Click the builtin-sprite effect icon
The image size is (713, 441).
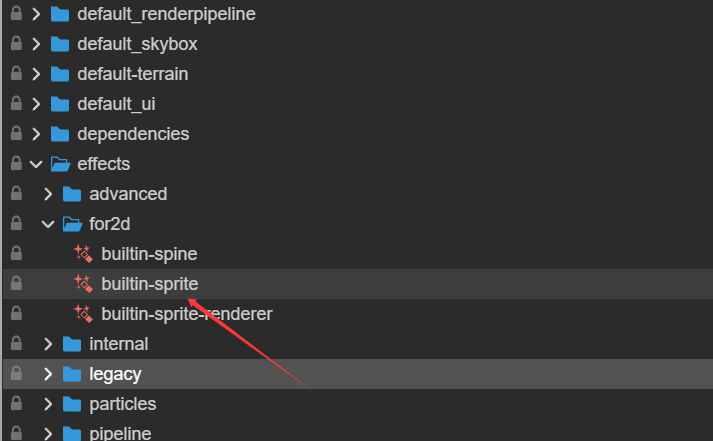(84, 284)
